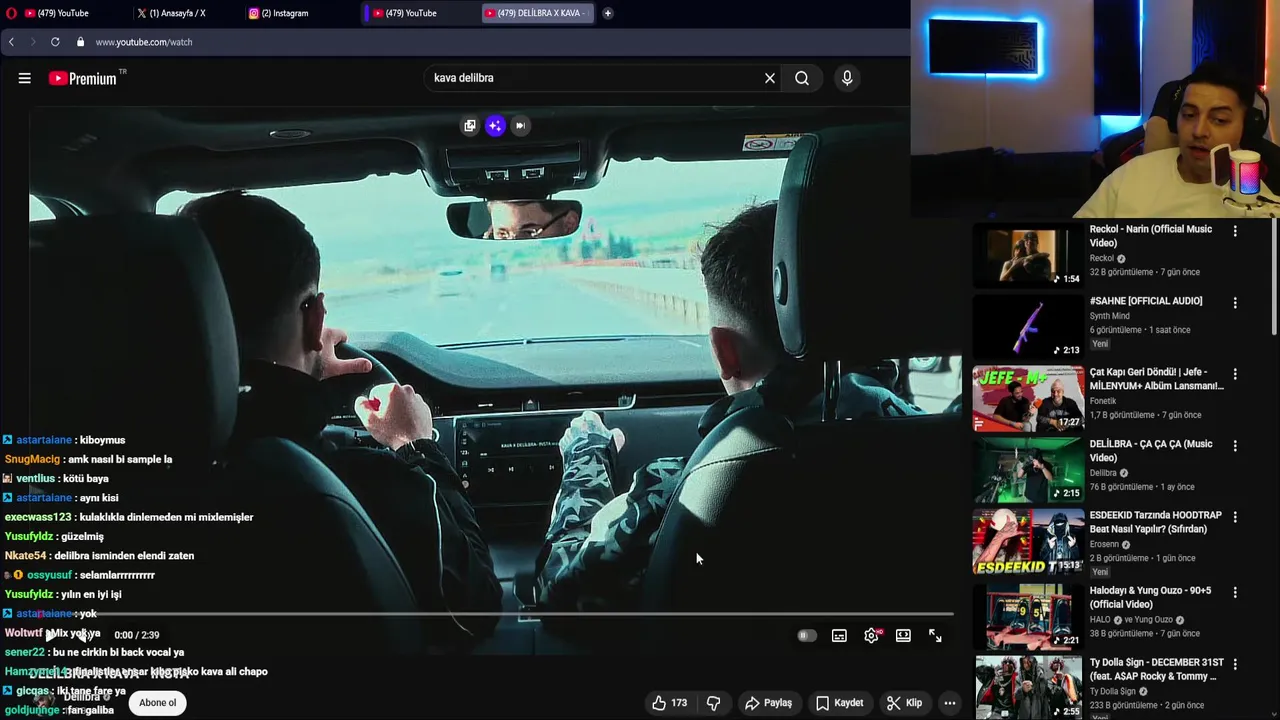The width and height of the screenshot is (1280, 720).
Task: Open options for the ÇA ÇA ÇA video
Action: [1235, 446]
